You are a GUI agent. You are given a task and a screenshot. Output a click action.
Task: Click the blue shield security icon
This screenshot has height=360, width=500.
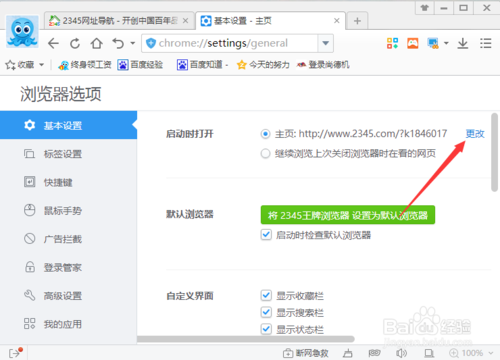tap(151, 43)
